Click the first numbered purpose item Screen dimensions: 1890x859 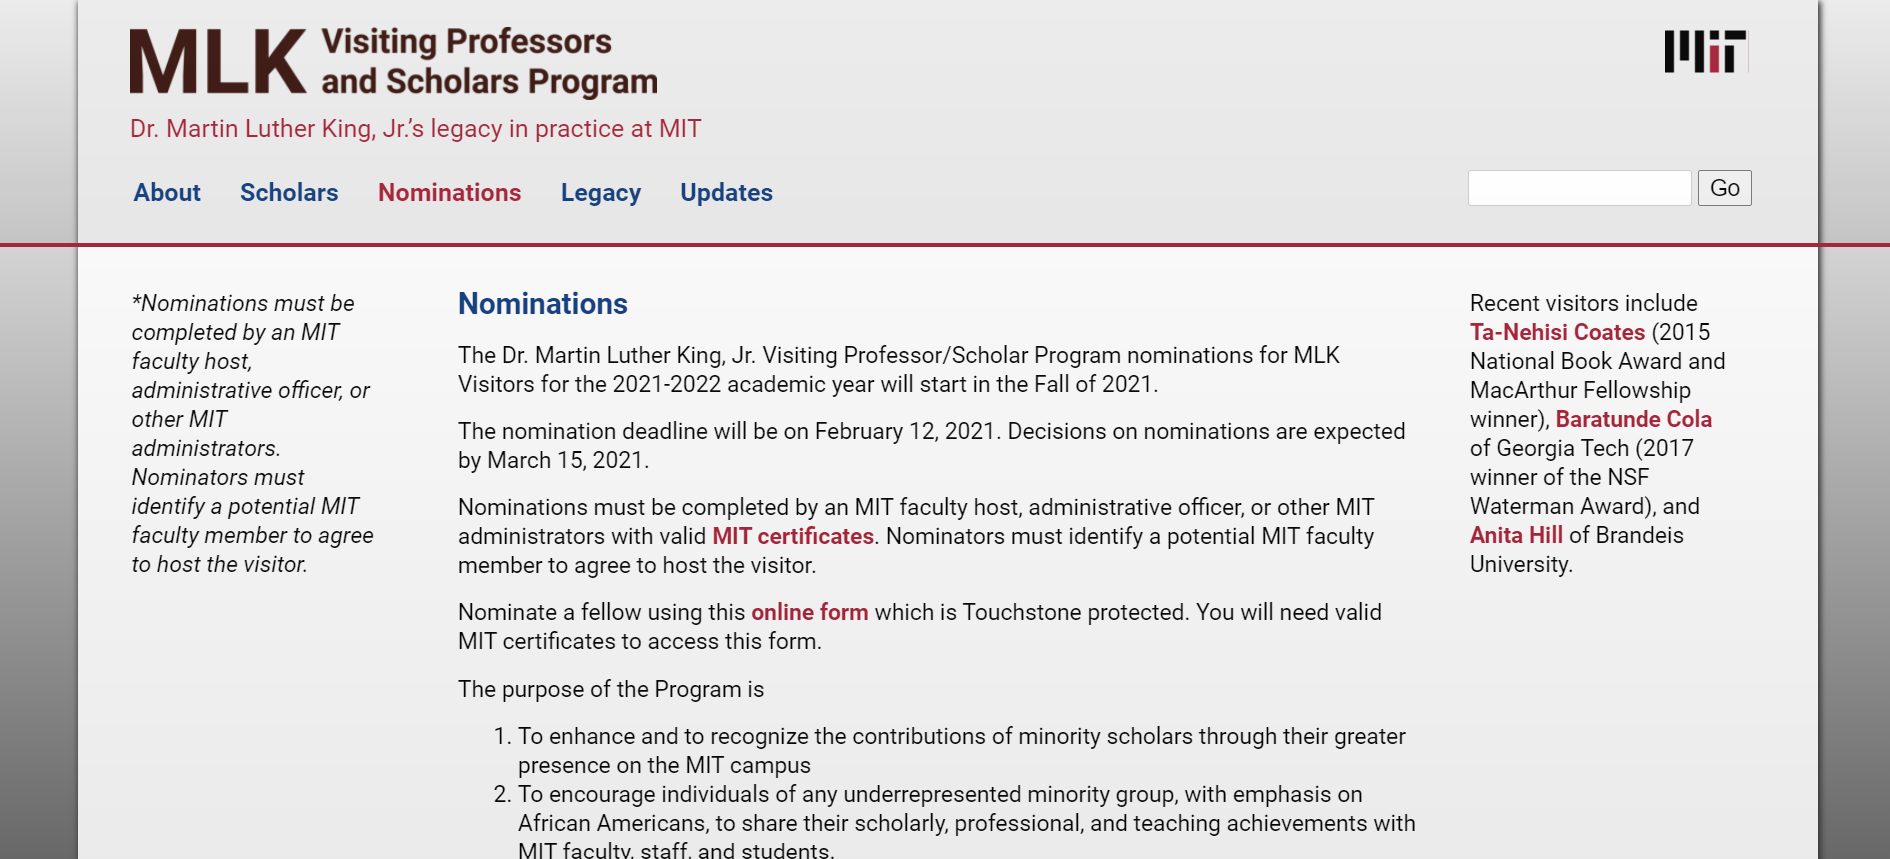click(960, 750)
